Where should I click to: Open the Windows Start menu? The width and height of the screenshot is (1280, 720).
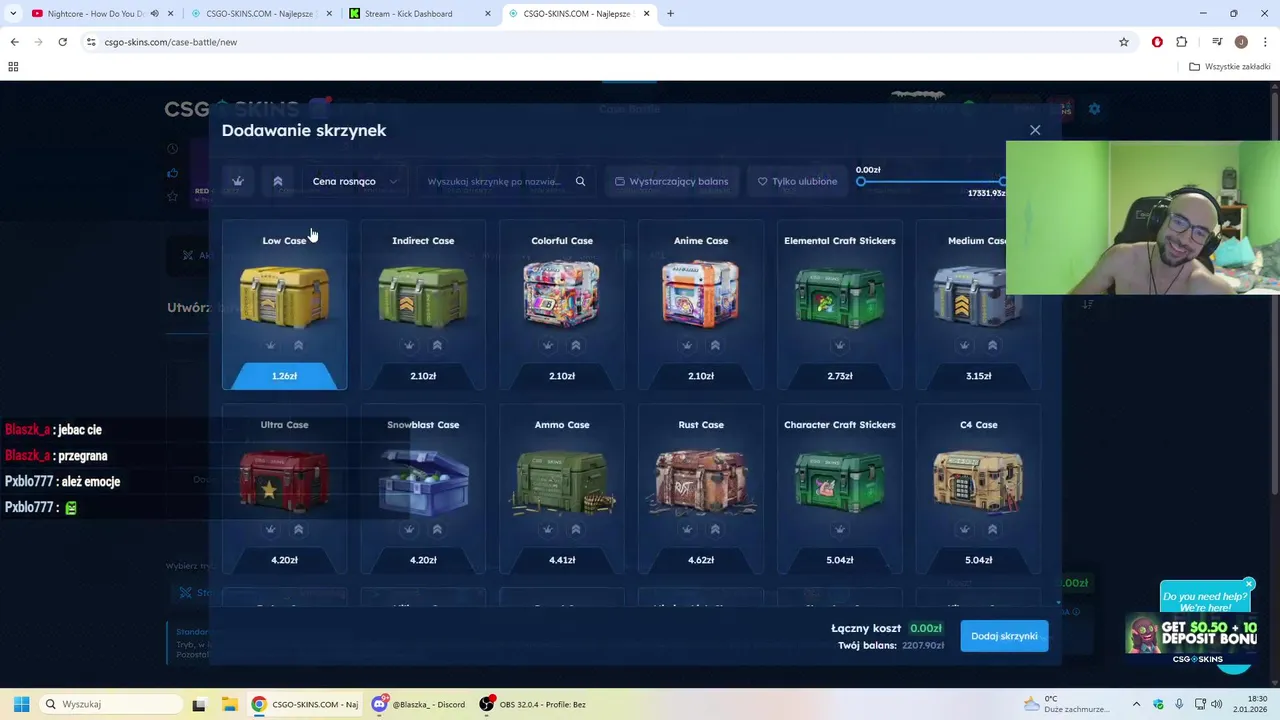pos(21,704)
